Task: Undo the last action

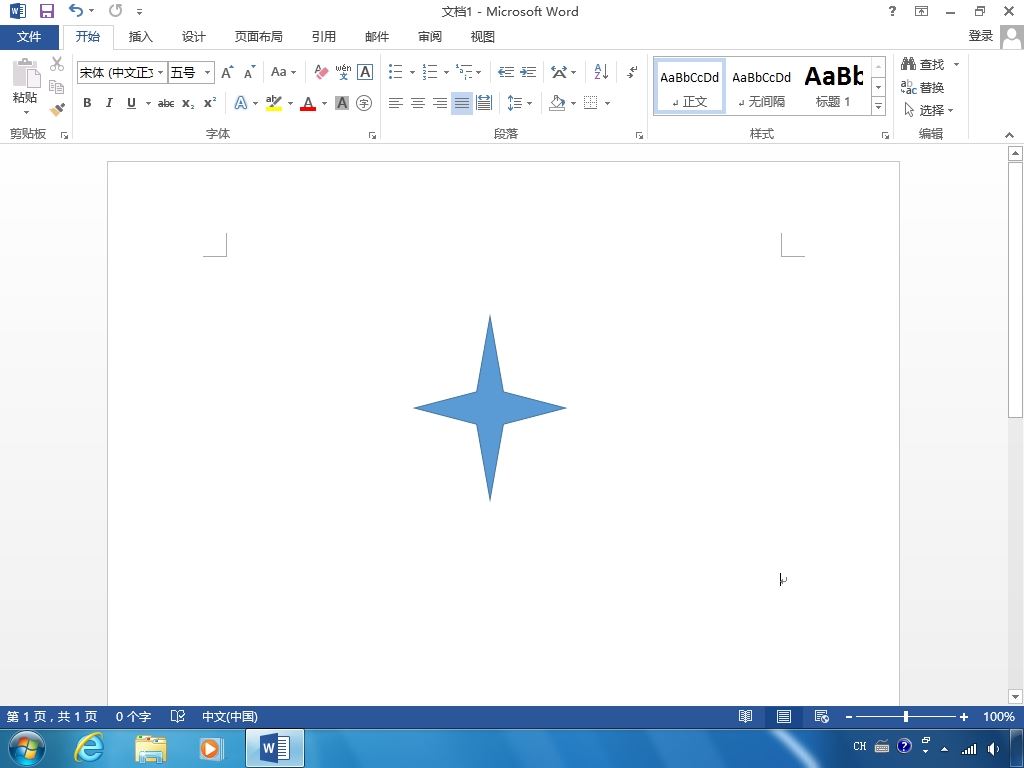Action: (x=76, y=10)
